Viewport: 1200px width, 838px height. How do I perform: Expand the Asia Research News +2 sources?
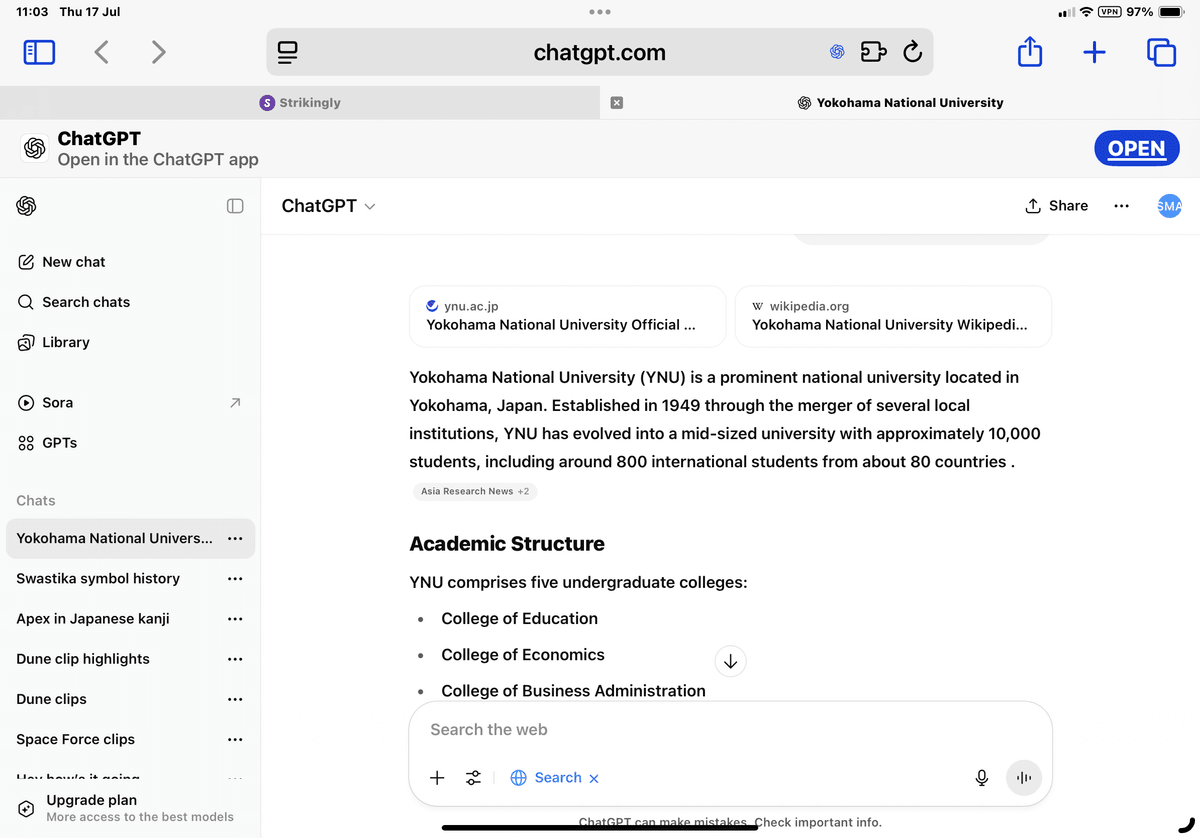[475, 491]
